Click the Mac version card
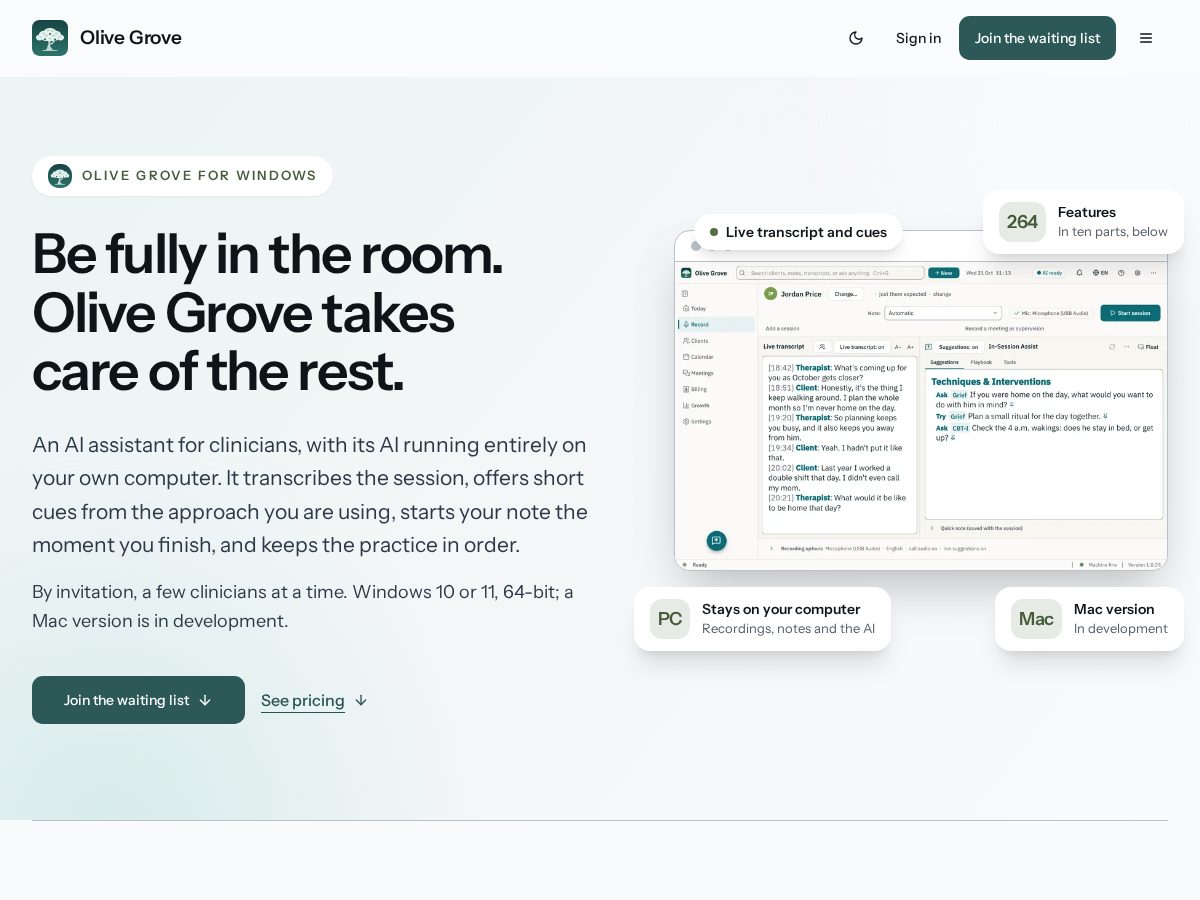 (x=1089, y=619)
